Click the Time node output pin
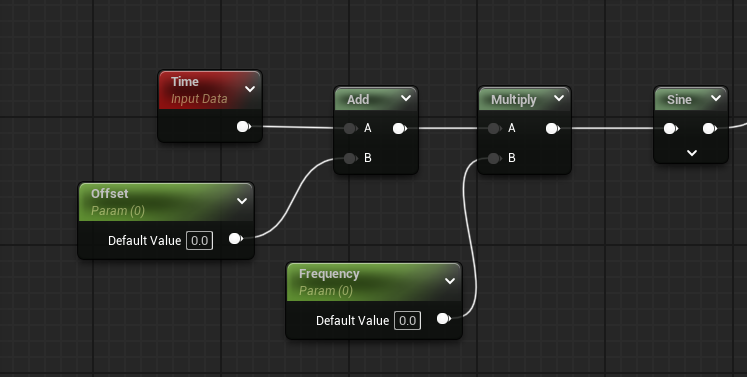The height and width of the screenshot is (377, 747). [x=243, y=127]
